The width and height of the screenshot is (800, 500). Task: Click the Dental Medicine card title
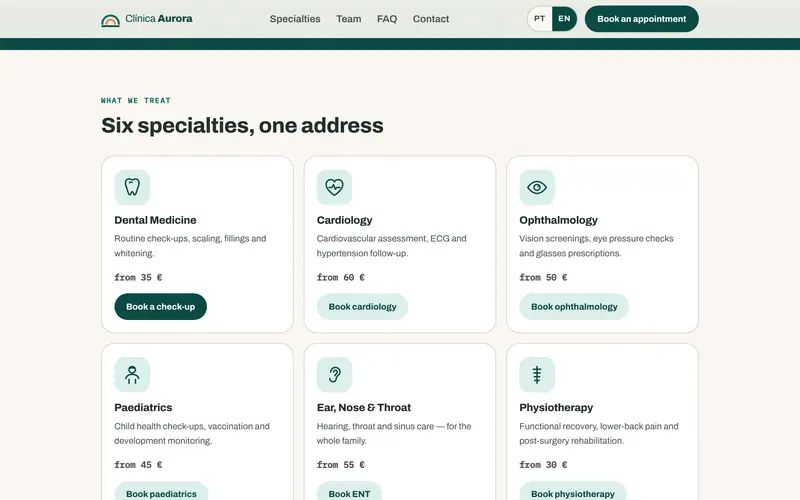pos(155,220)
